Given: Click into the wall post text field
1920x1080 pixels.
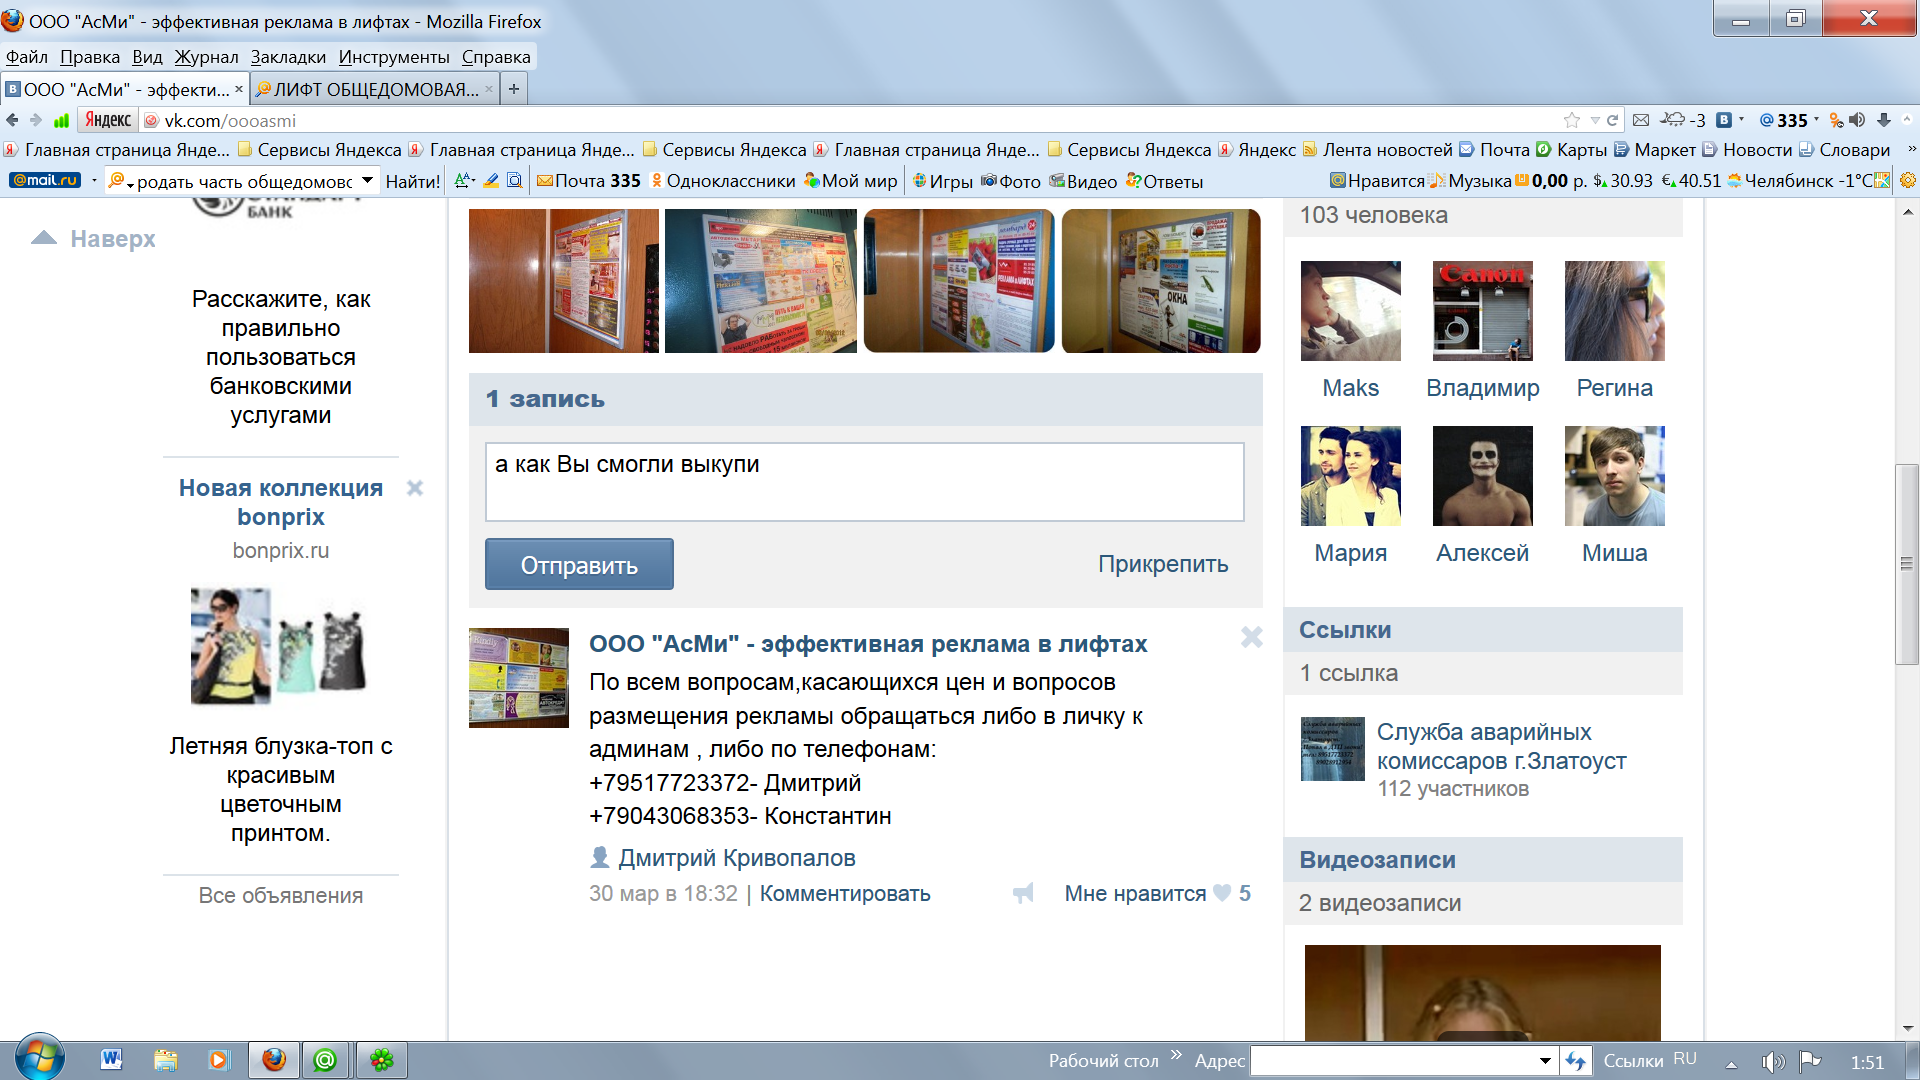Looking at the screenshot, I should click(865, 482).
